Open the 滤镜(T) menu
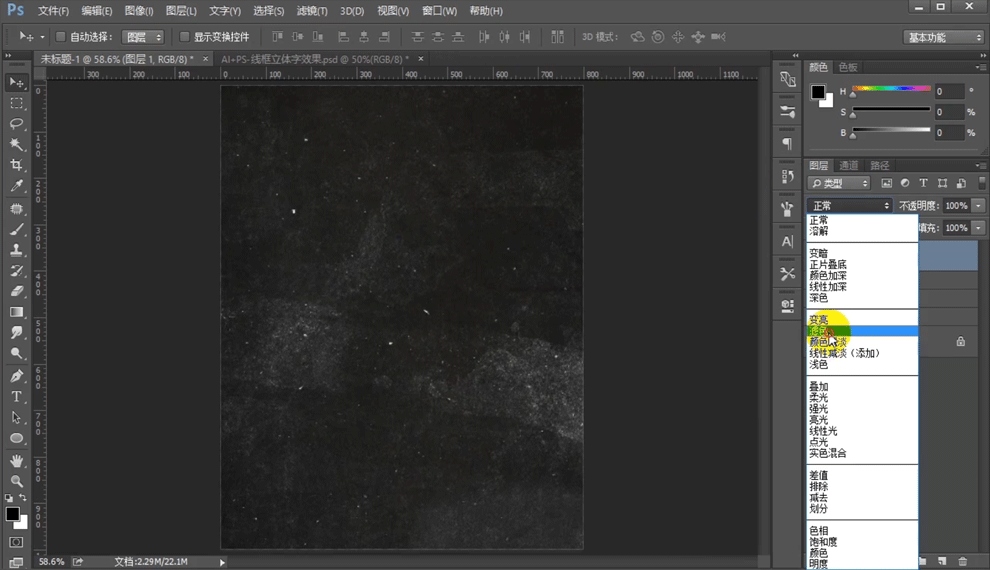 [312, 11]
